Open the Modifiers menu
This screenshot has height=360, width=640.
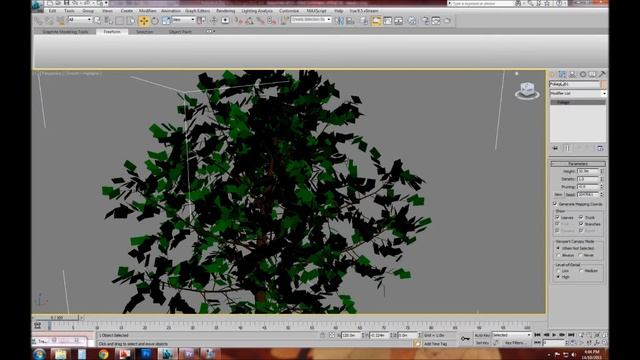coord(147,11)
